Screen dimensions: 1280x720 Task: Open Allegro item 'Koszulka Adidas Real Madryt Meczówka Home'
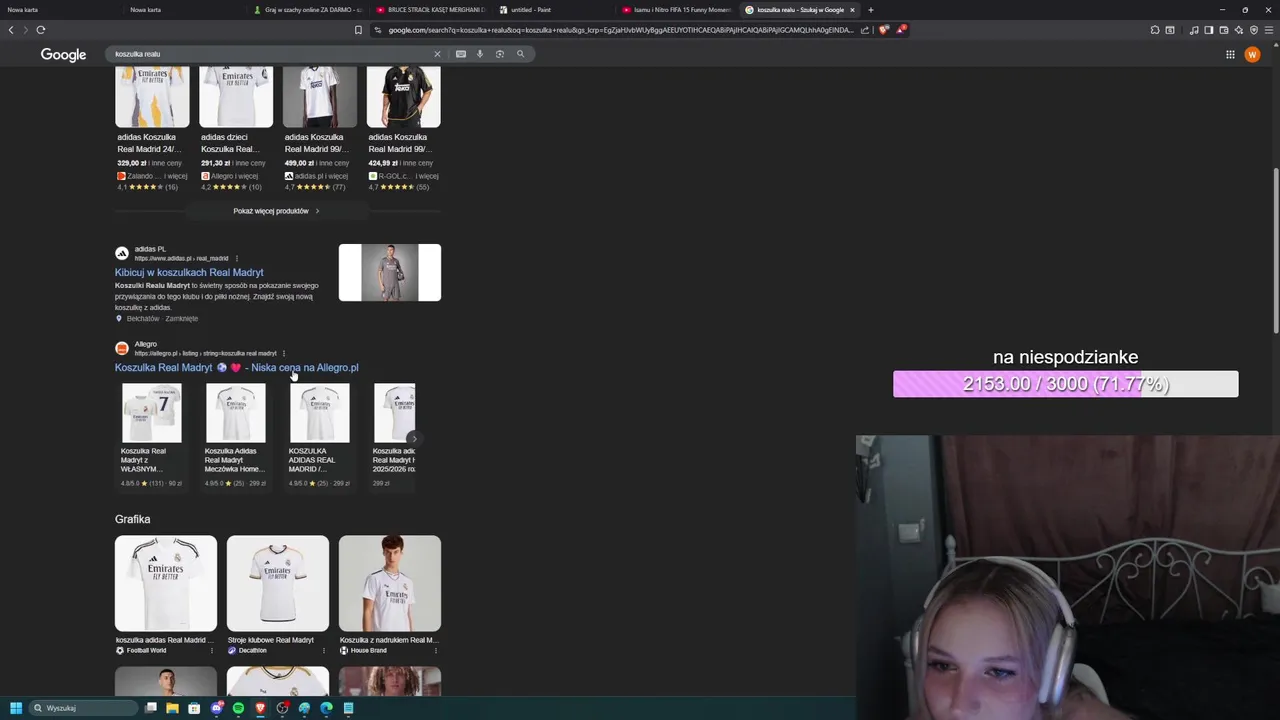tap(235, 436)
